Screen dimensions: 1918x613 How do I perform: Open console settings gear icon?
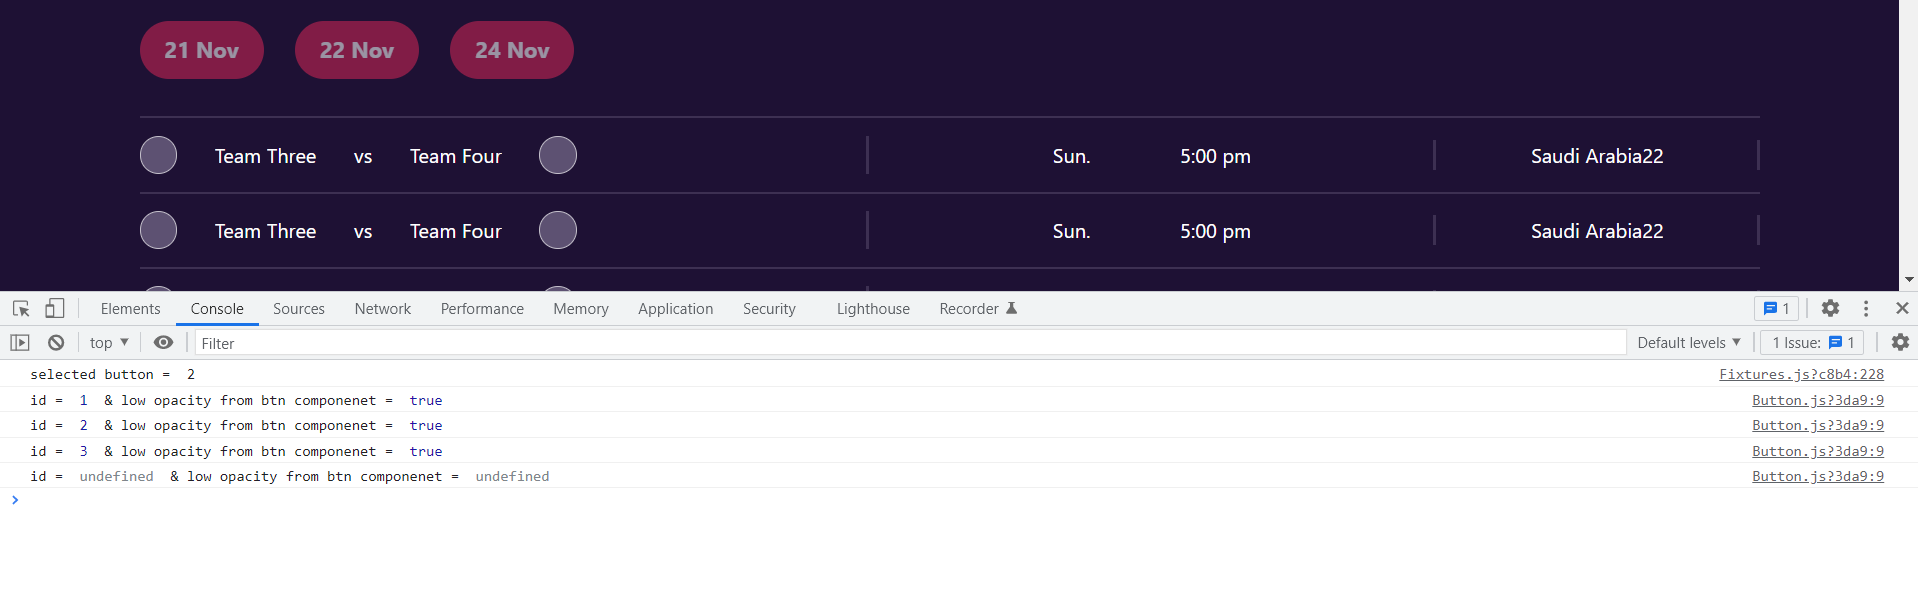click(1900, 343)
